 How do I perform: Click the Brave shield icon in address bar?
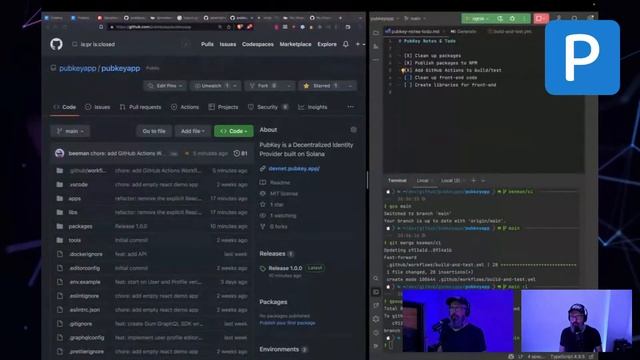pyautogui.click(x=240, y=27)
